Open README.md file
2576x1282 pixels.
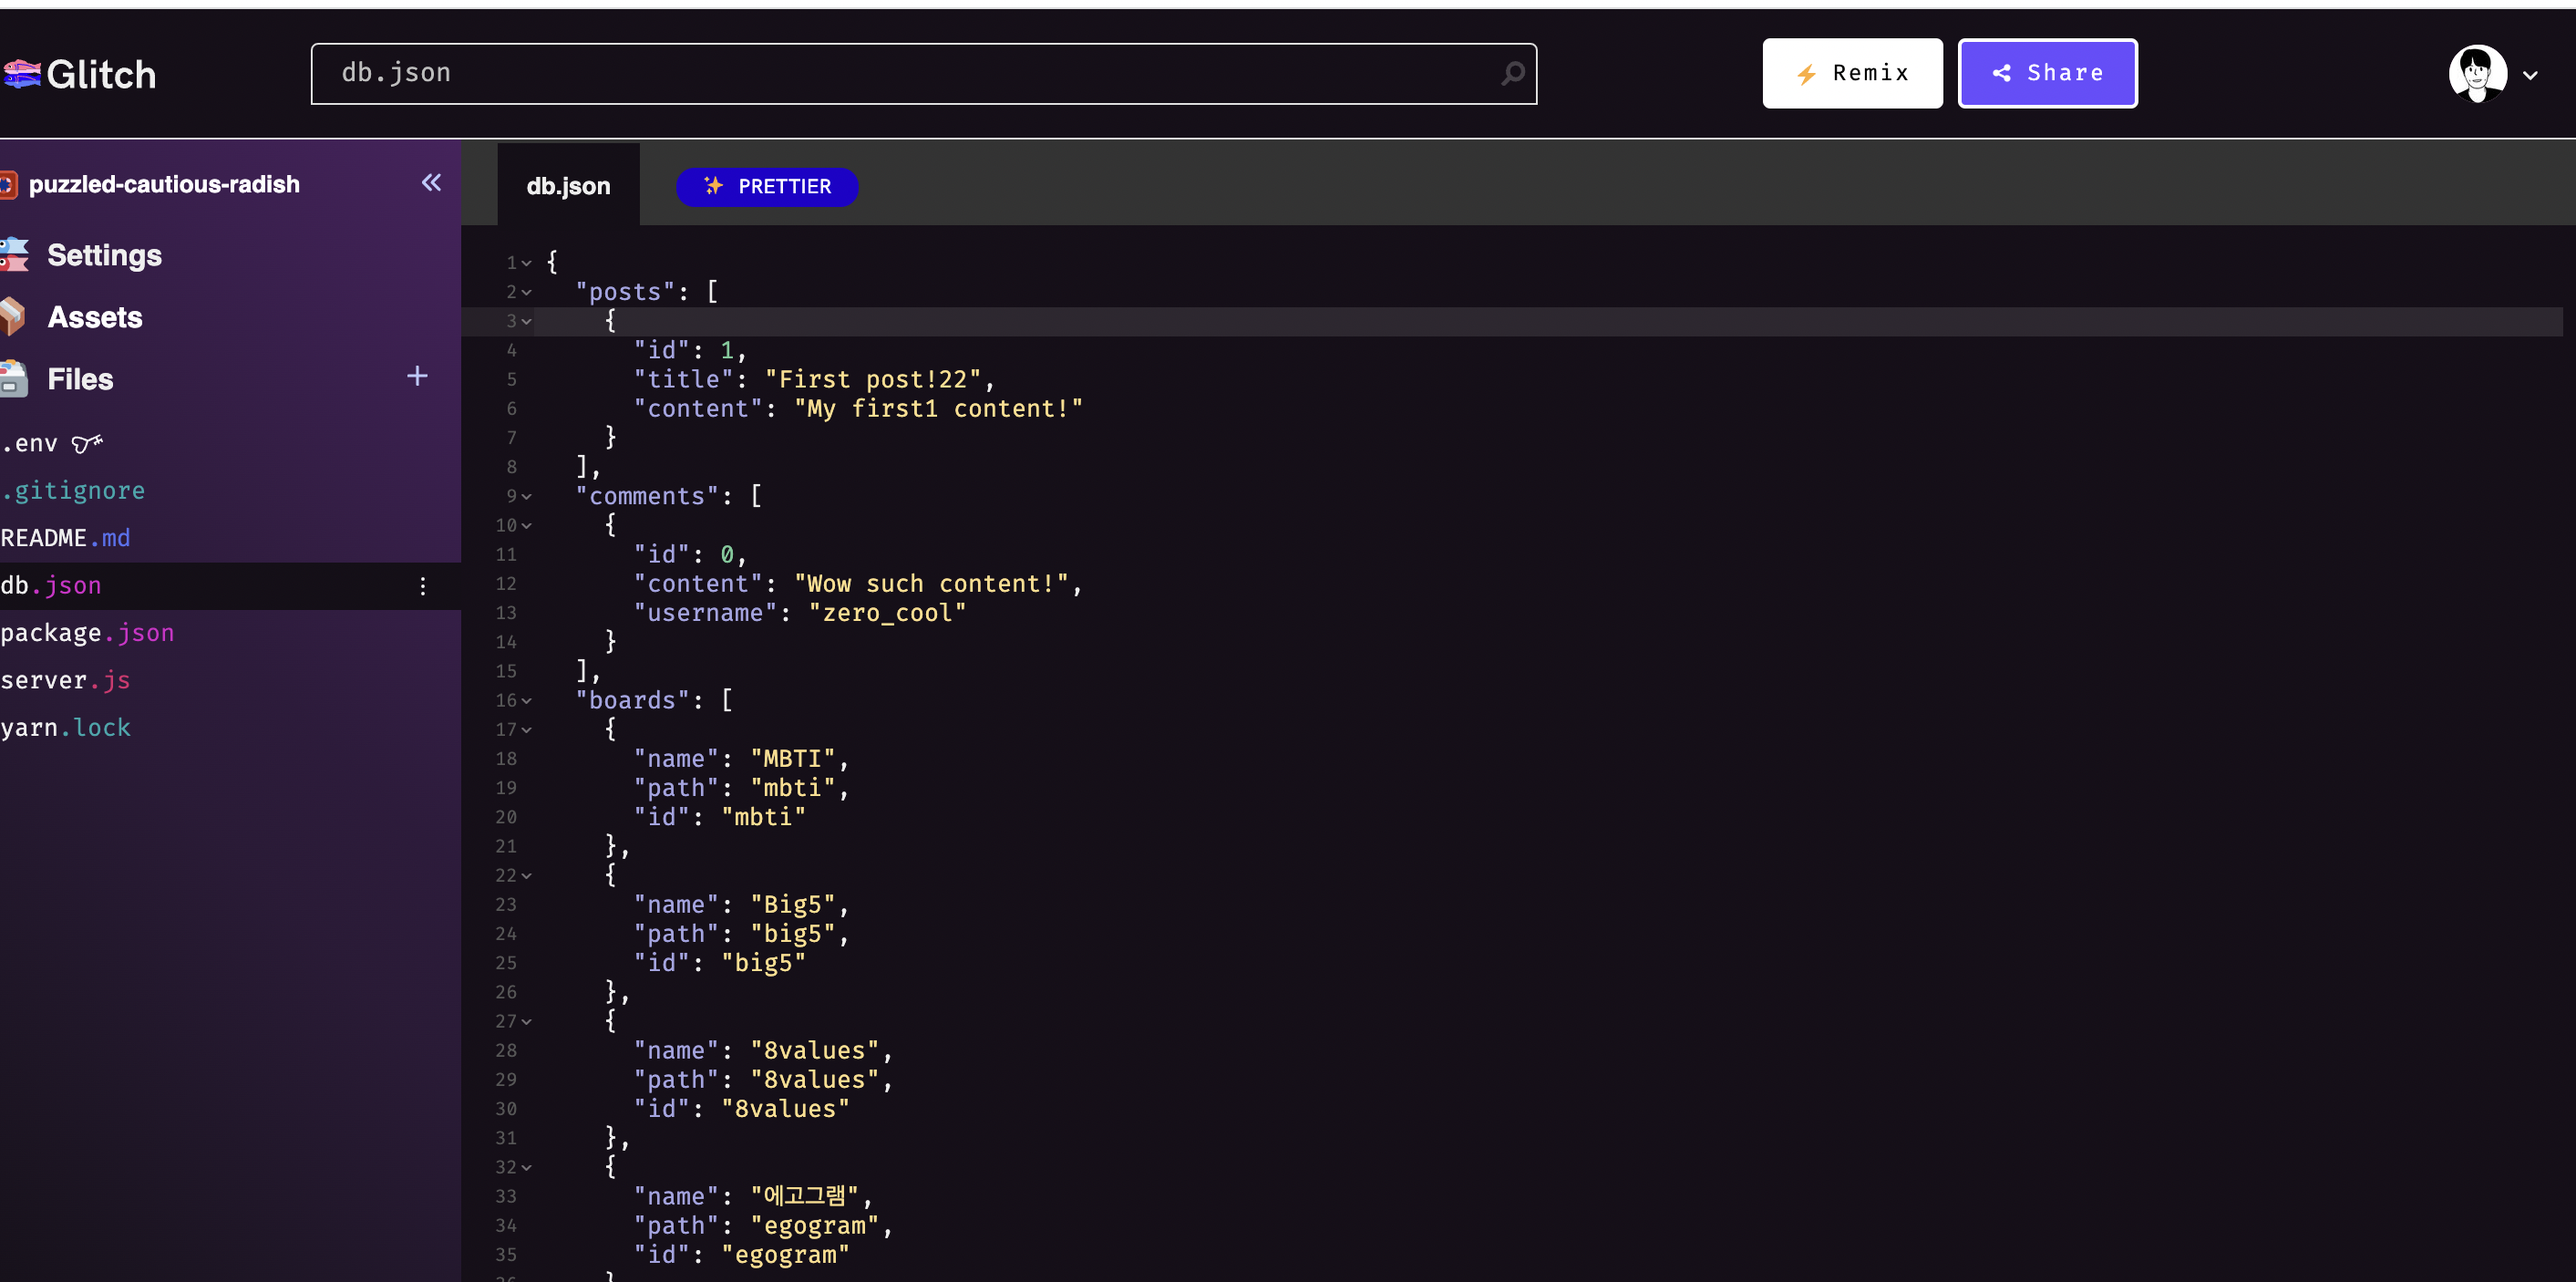pos(65,538)
